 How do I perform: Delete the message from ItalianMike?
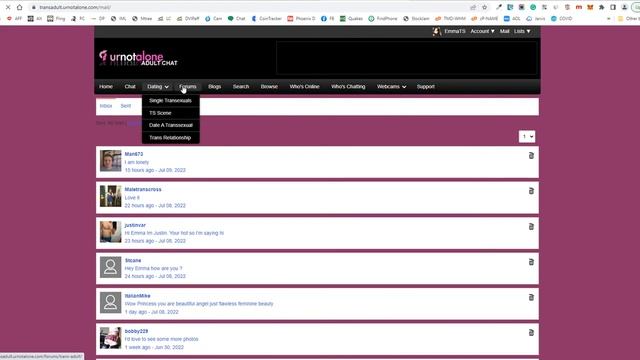[x=531, y=298]
